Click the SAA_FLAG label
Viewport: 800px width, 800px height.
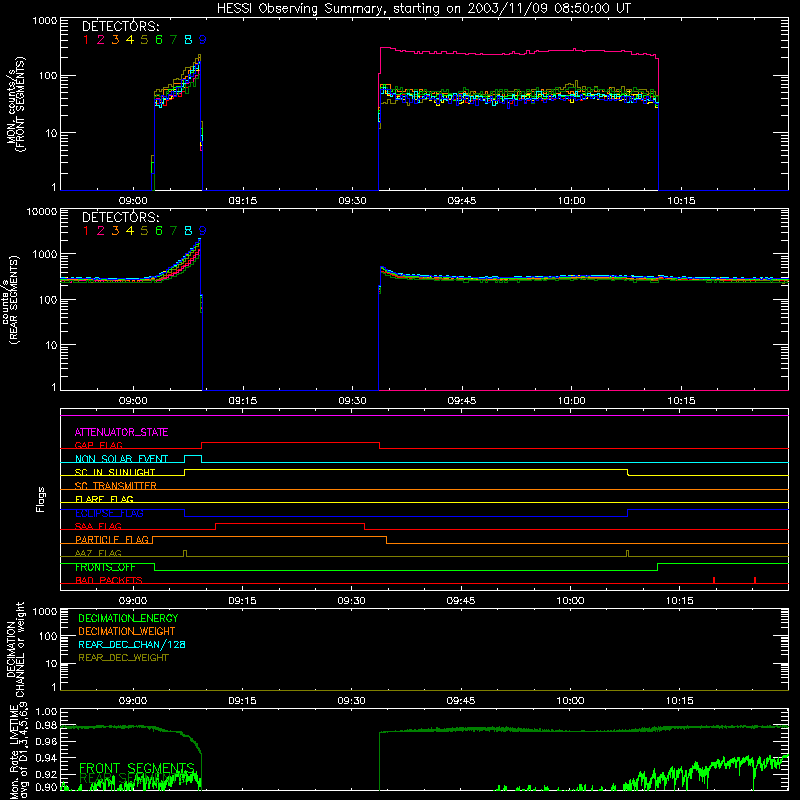point(98,527)
